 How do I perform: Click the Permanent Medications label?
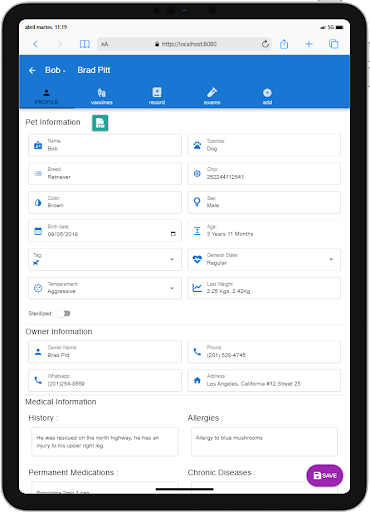[x=73, y=473]
